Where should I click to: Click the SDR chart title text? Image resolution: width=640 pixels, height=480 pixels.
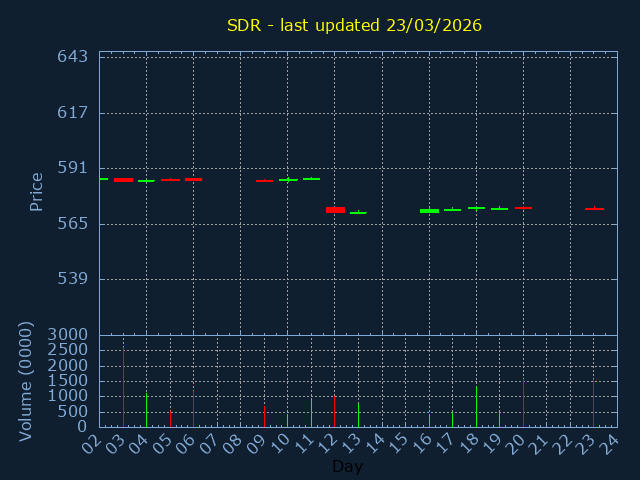coord(354,25)
